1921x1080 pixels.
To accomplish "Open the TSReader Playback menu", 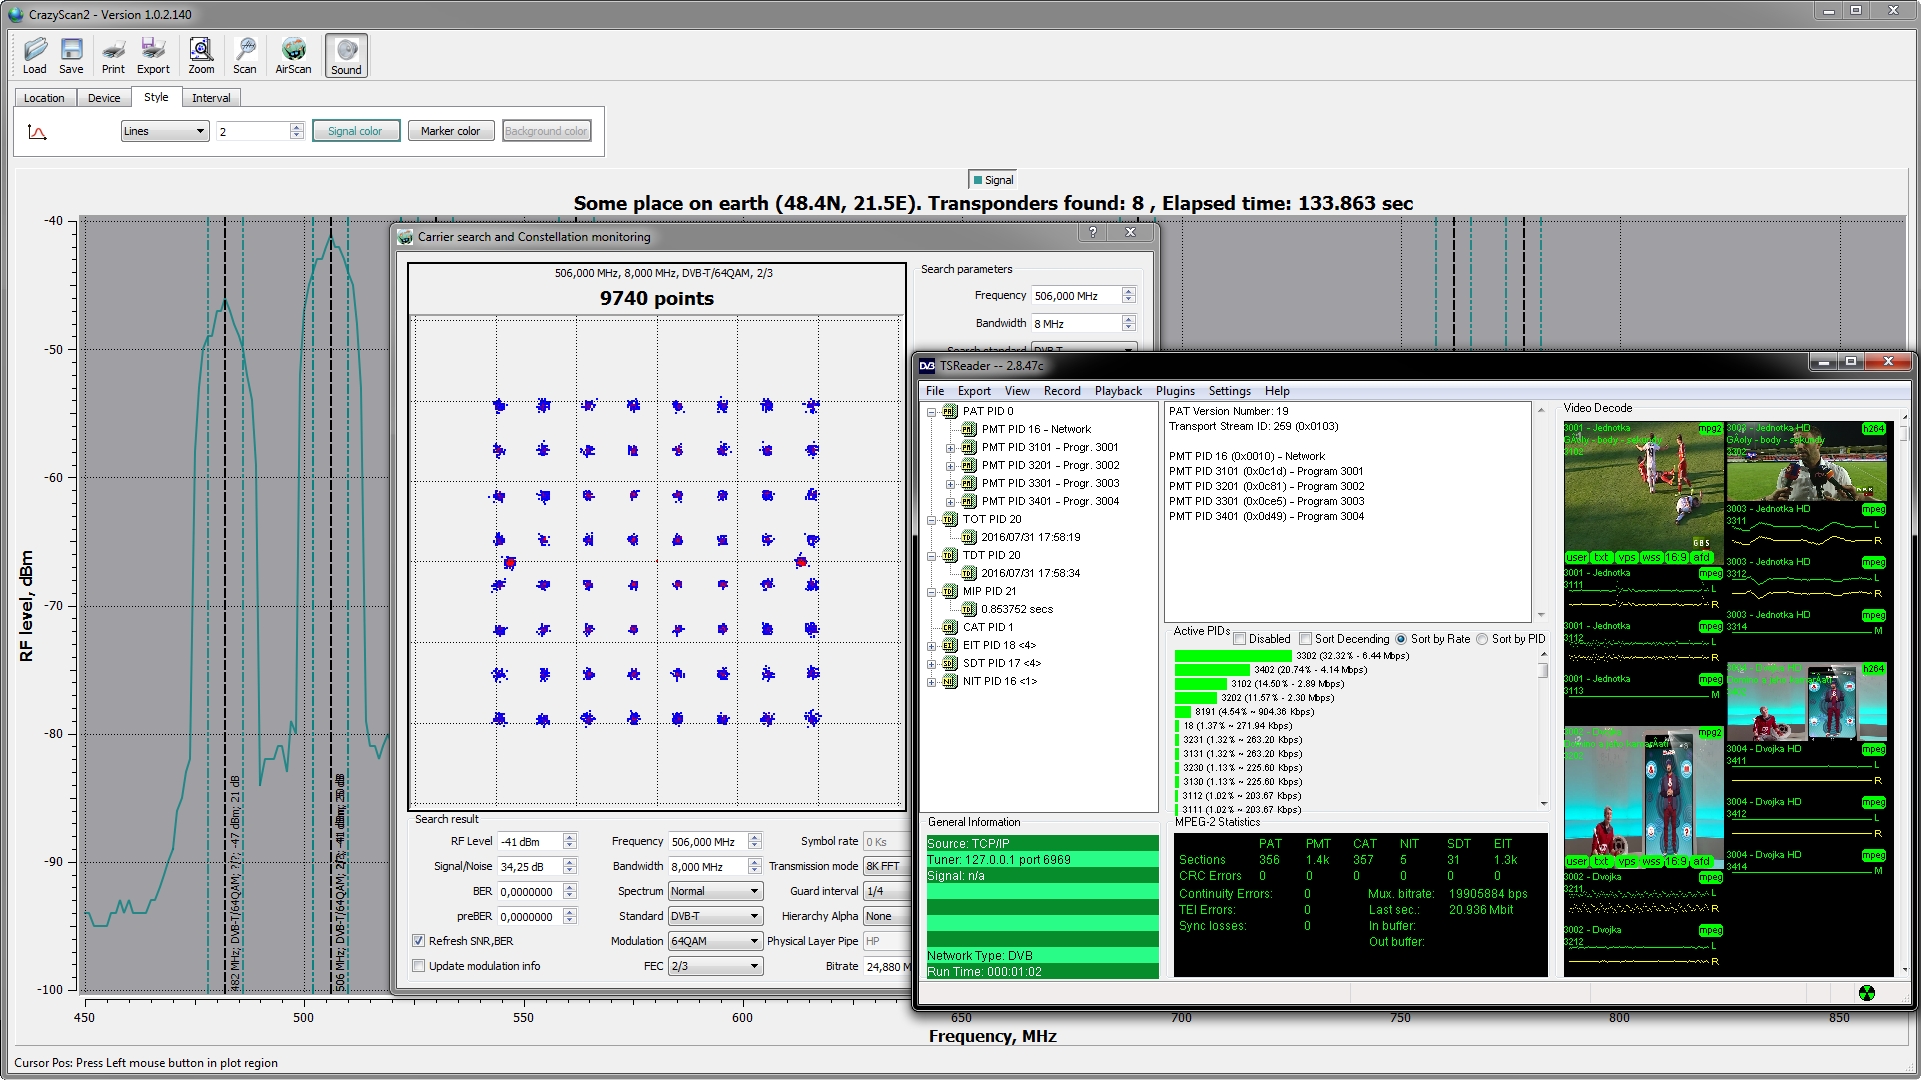I will coord(1118,391).
